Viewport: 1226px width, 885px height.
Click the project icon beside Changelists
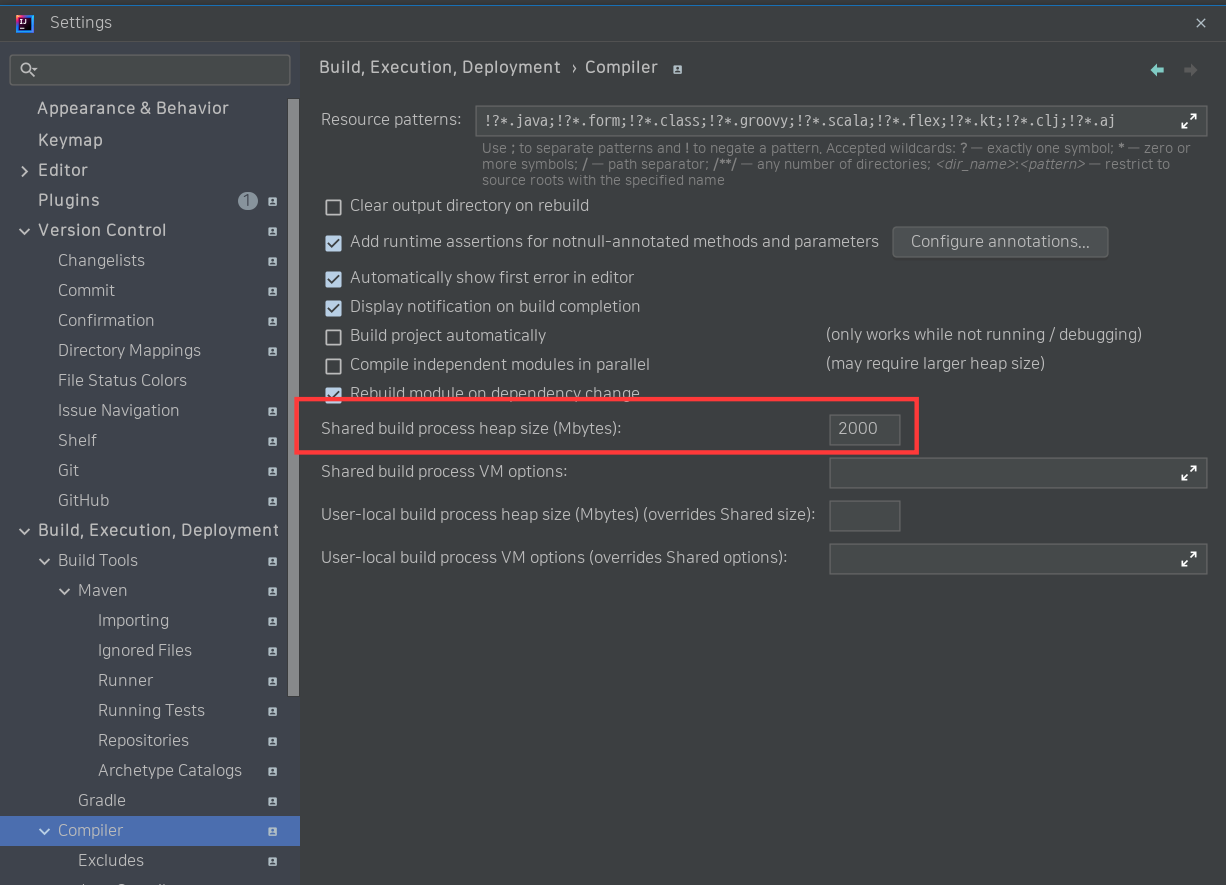(x=273, y=261)
